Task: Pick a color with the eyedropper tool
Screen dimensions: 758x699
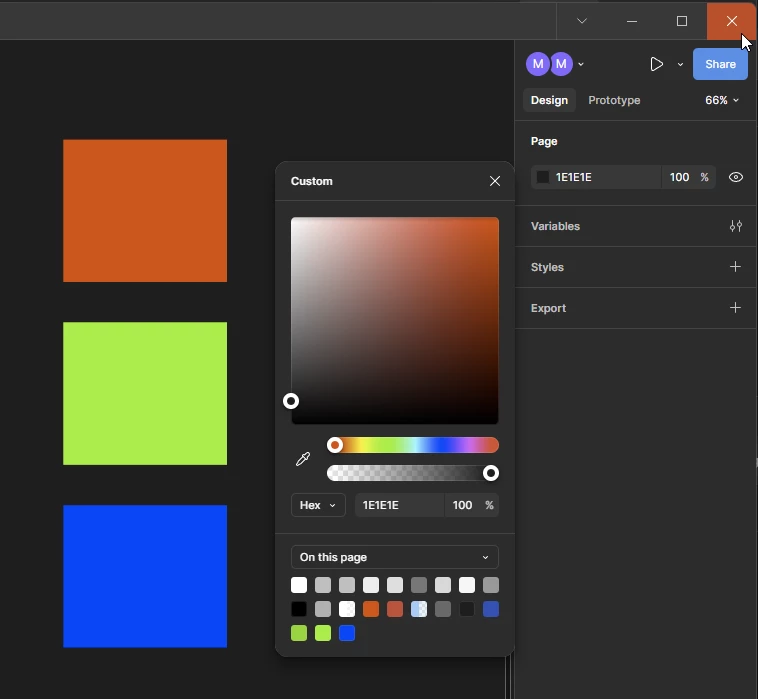Action: [303, 459]
